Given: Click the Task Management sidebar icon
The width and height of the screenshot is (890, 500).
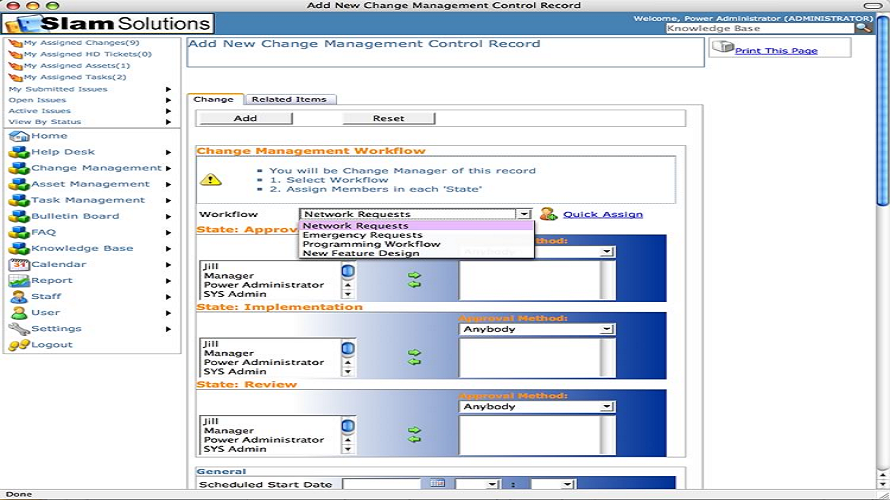Looking at the screenshot, I should coord(19,200).
